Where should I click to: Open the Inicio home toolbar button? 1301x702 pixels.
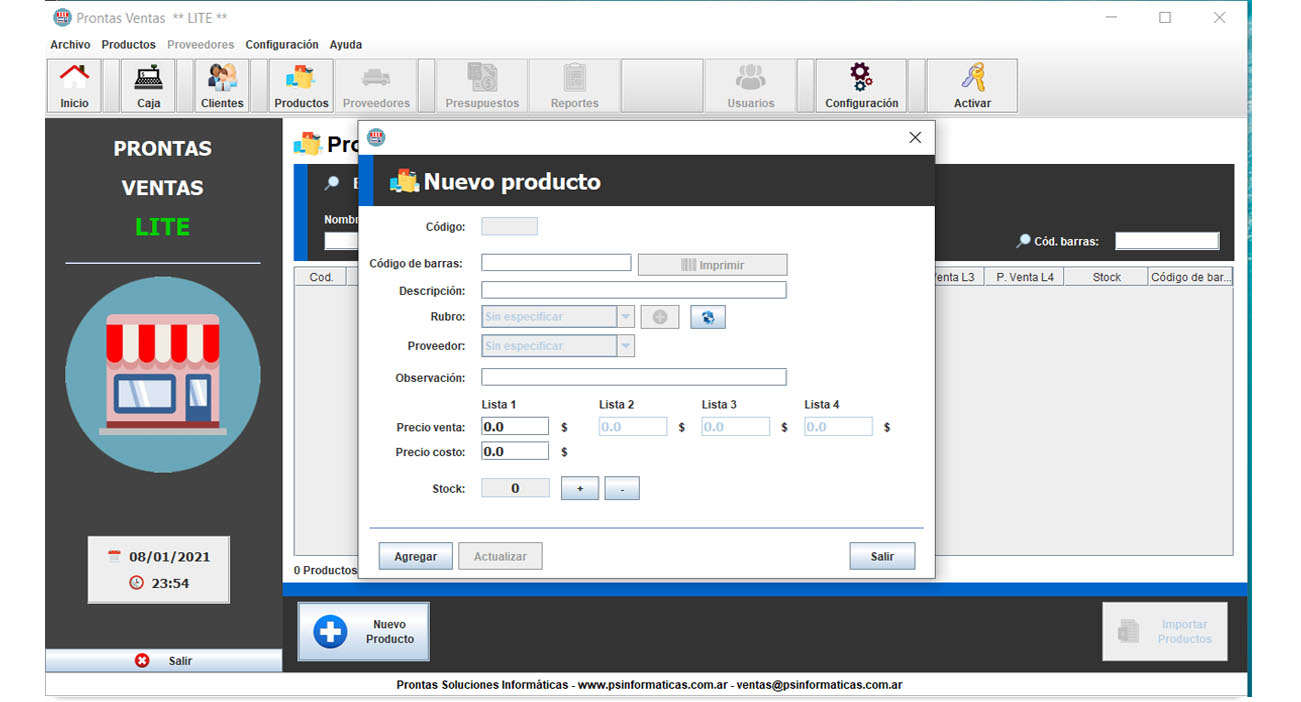pos(74,86)
